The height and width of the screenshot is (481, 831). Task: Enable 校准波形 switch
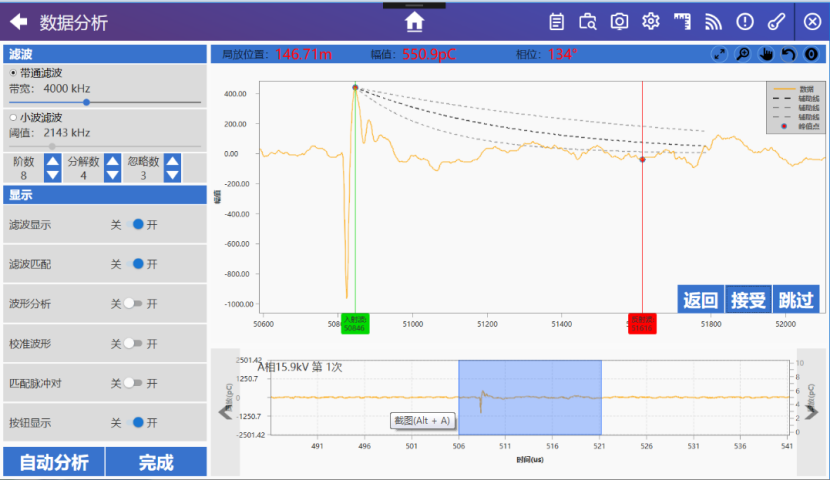pyautogui.click(x=134, y=343)
